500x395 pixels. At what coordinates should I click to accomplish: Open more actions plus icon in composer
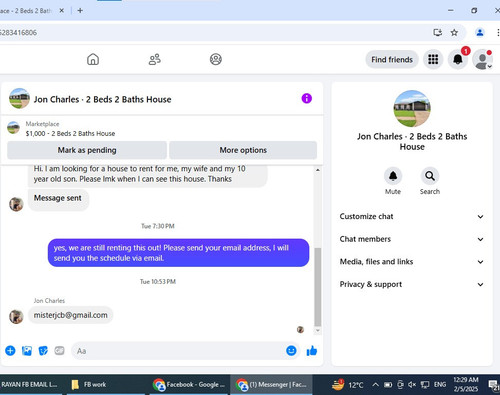coord(10,351)
